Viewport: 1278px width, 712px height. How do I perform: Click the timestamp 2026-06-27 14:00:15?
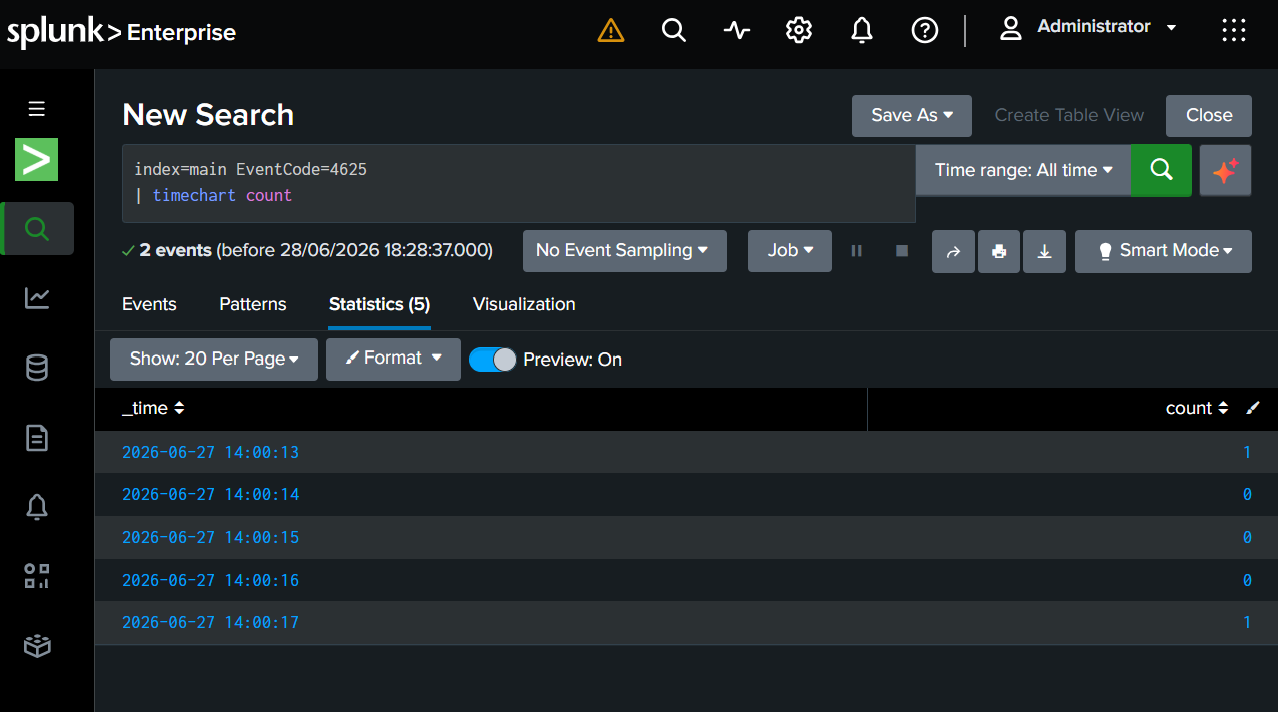(210, 537)
